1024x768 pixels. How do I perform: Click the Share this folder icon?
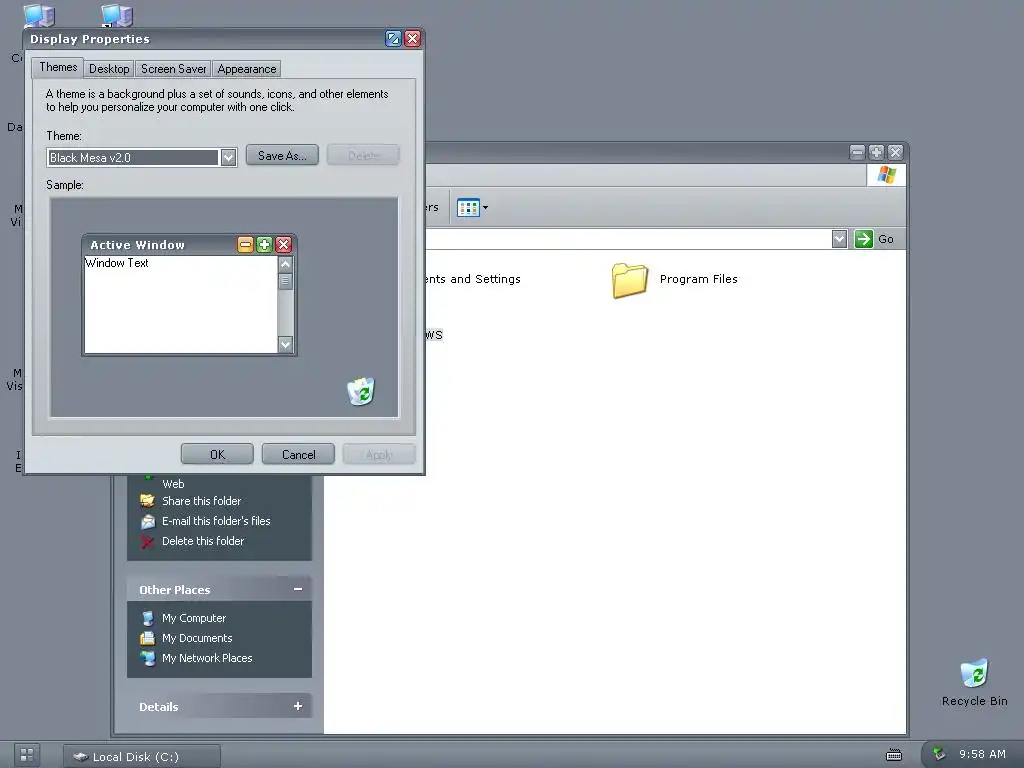(148, 501)
